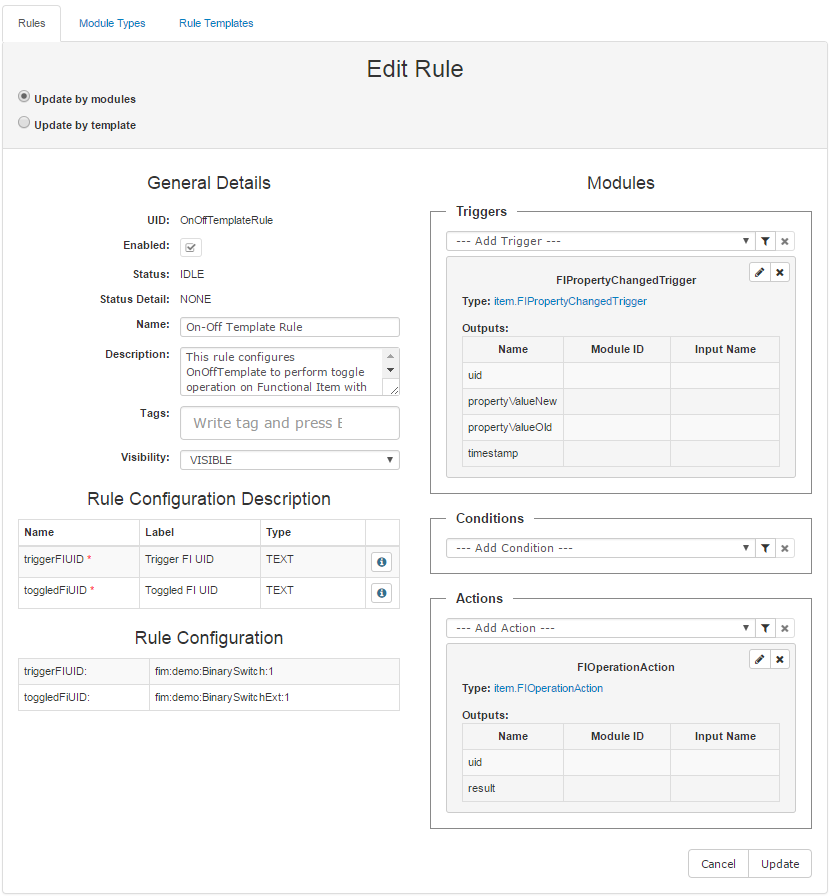Switch to the Rule Templates tab
Screen dimensions: 832x896
pos(216,22)
